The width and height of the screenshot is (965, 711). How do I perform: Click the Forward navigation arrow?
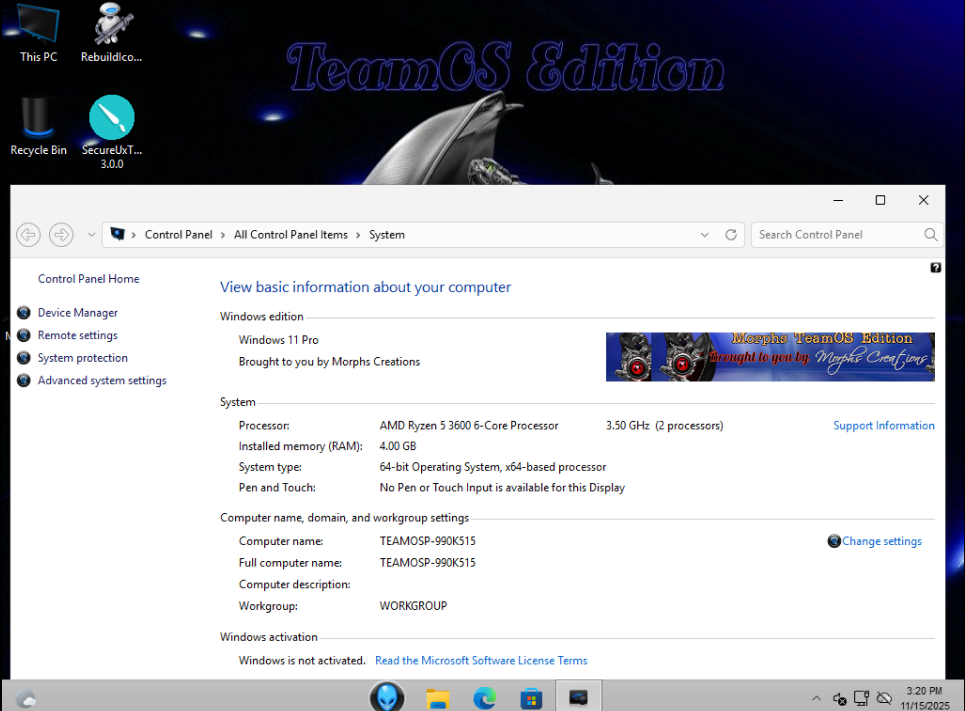pyautogui.click(x=61, y=235)
